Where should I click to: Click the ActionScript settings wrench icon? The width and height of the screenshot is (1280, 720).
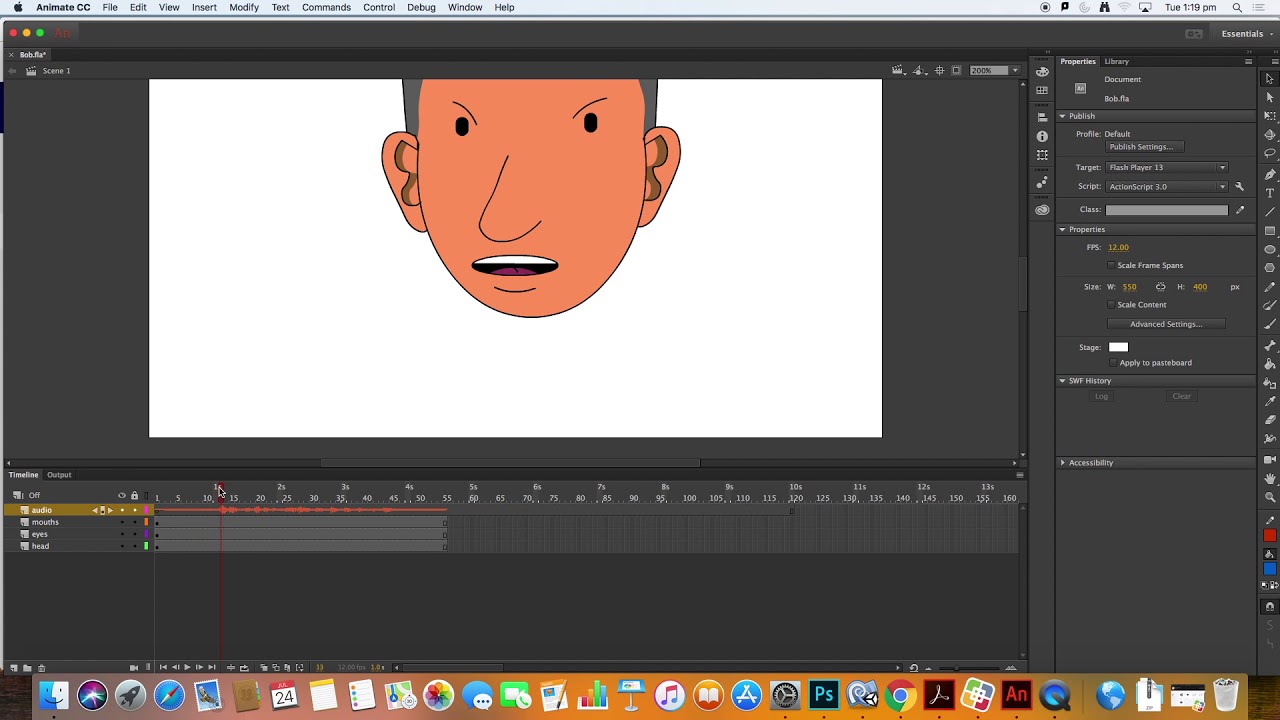tap(1239, 186)
